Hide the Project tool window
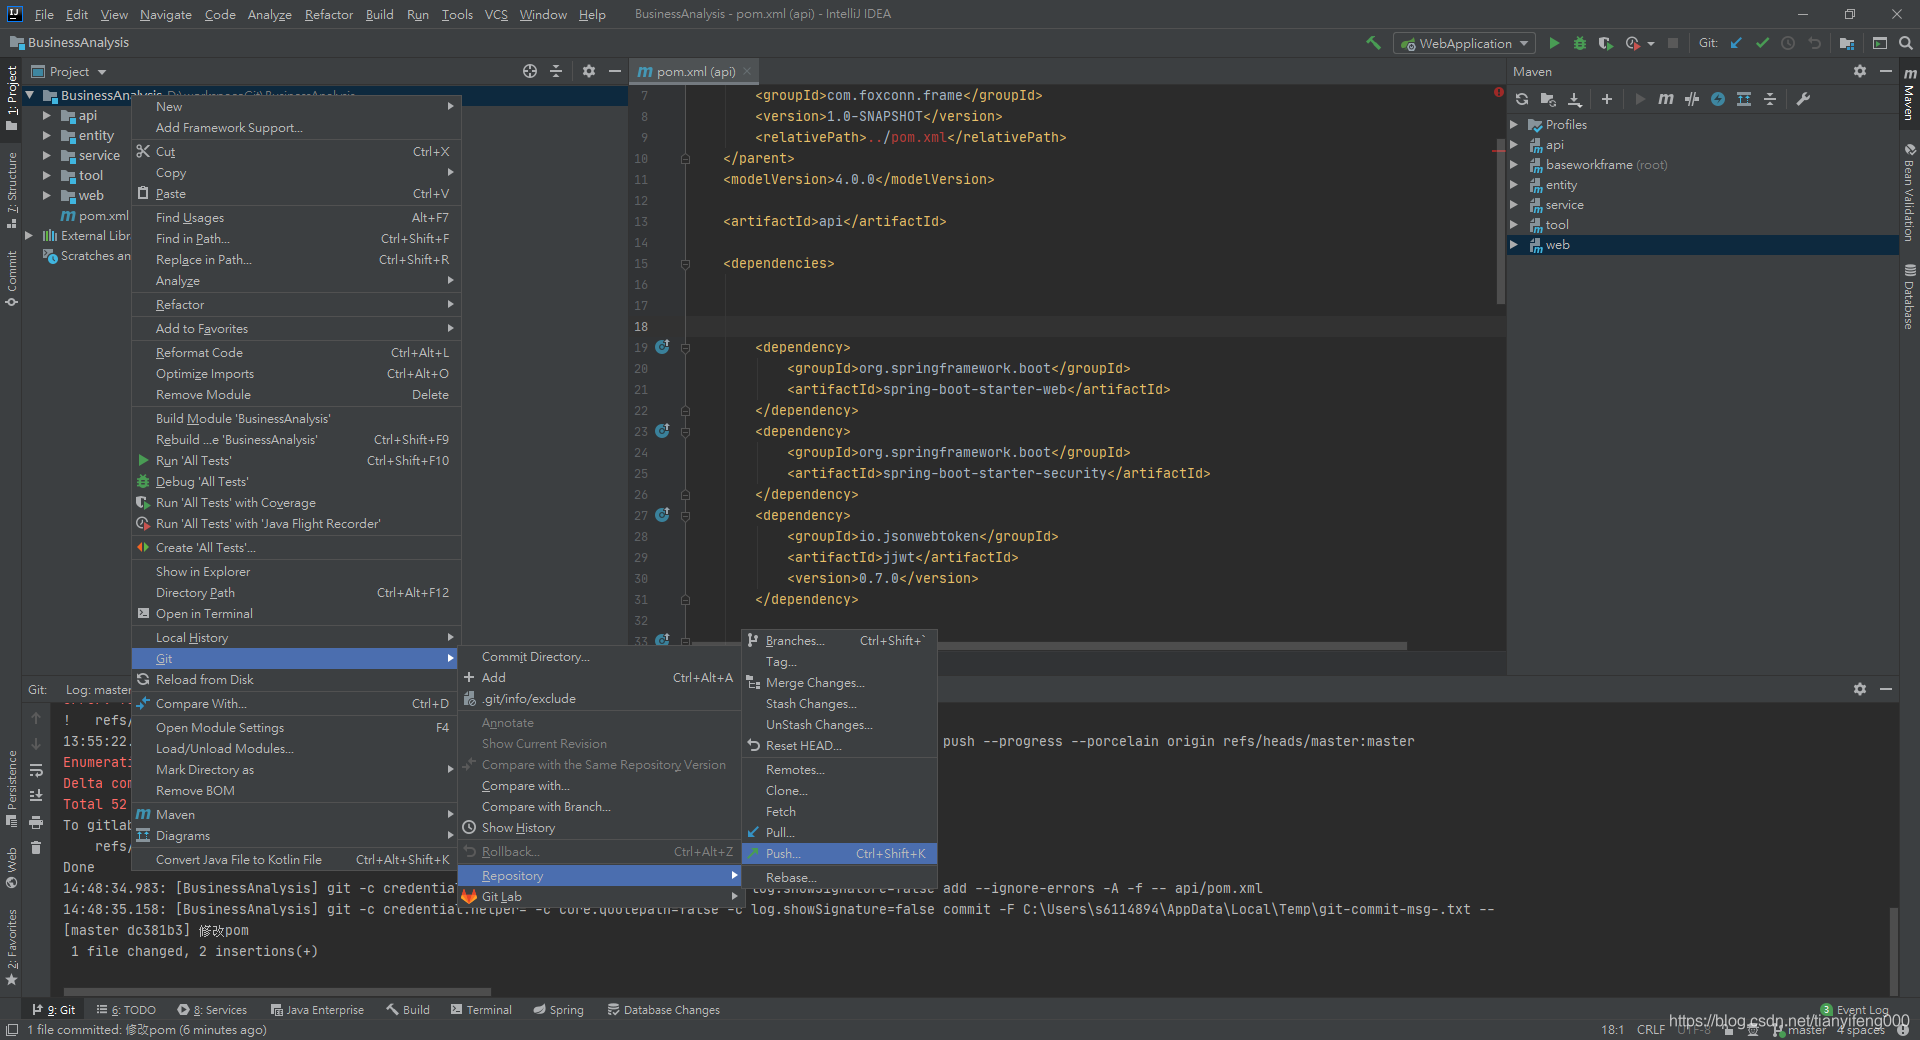 point(615,71)
